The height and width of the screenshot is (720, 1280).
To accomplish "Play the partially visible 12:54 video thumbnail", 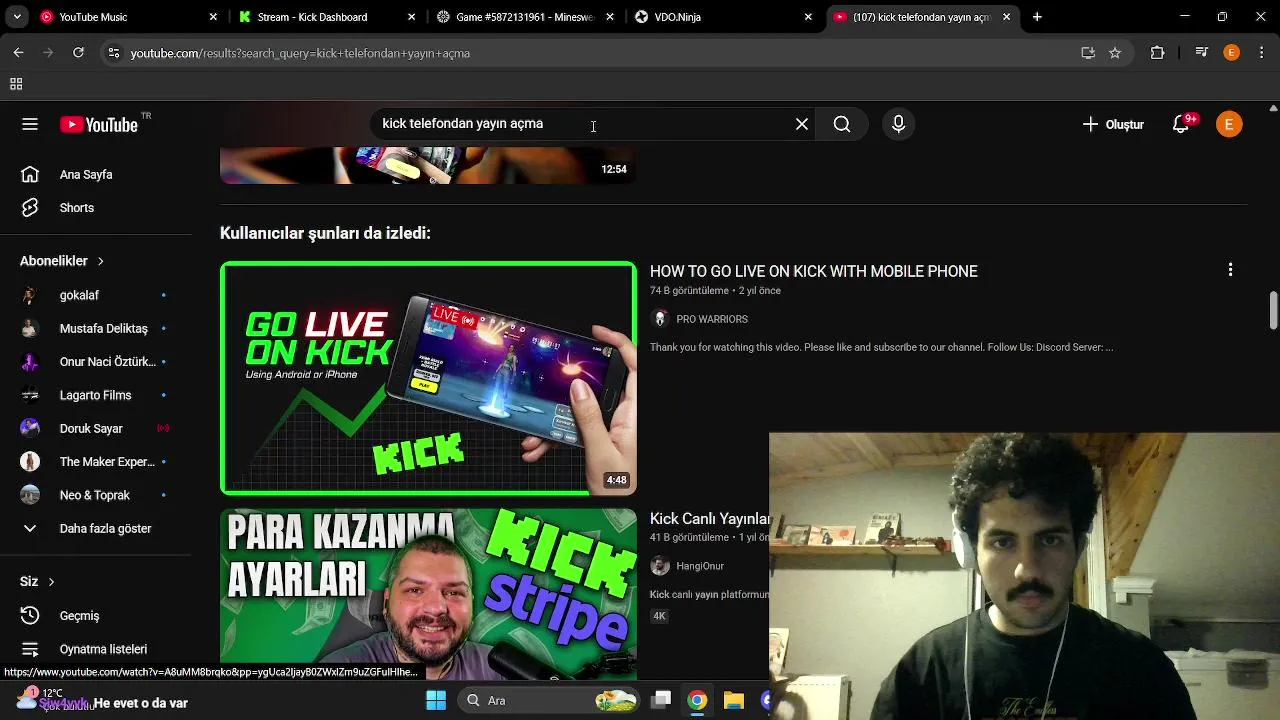I will 428,165.
